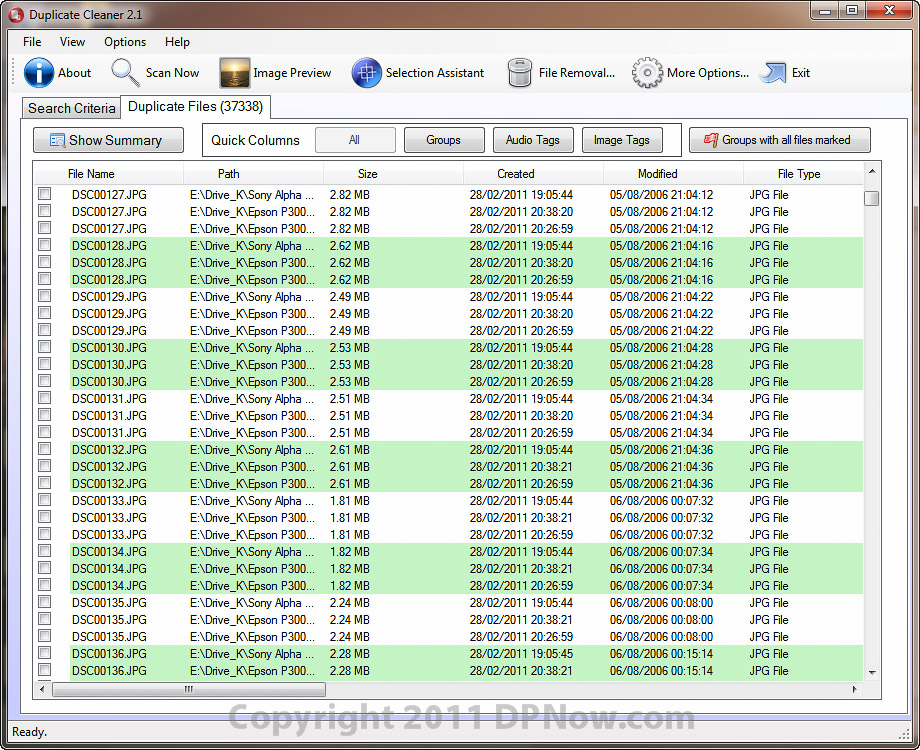Click the Exit arrow icon

coord(773,73)
